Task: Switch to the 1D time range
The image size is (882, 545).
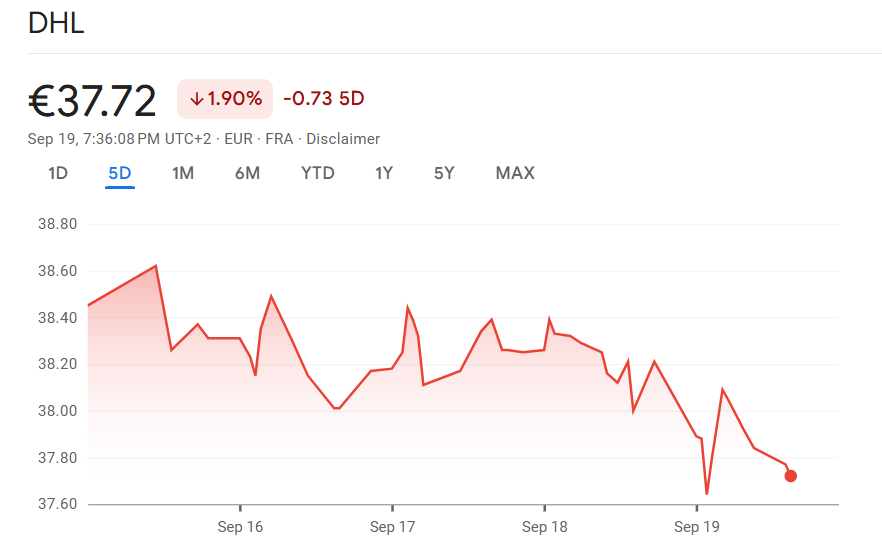Action: [58, 173]
